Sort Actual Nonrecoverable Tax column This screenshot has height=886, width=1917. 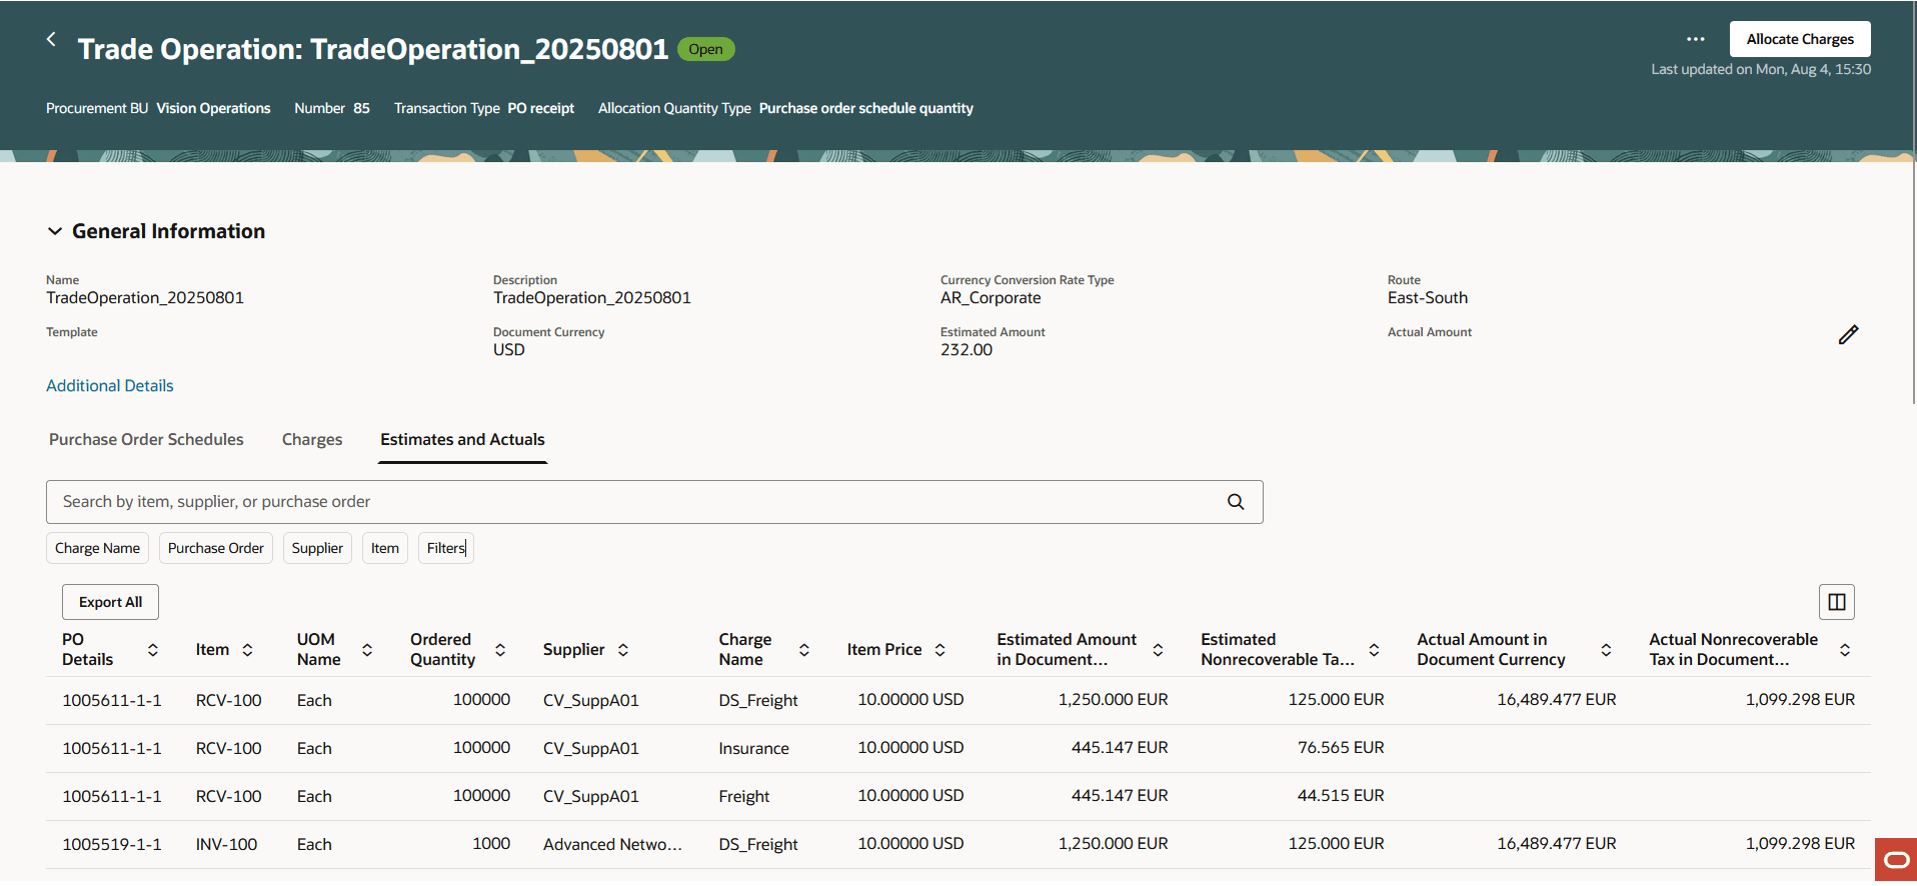[x=1845, y=650]
